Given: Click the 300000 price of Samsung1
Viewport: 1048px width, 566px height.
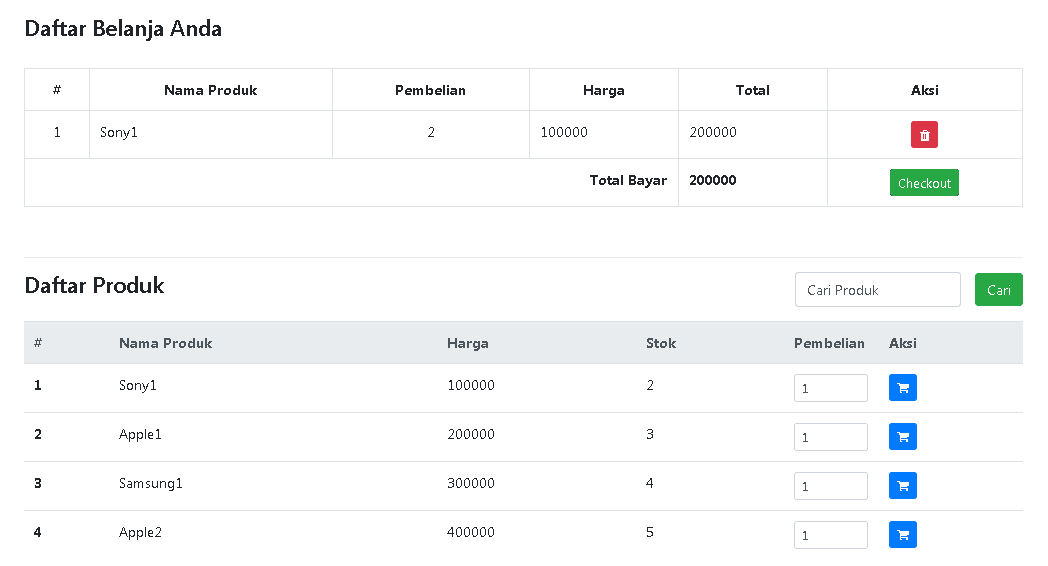Looking at the screenshot, I should pos(471,483).
